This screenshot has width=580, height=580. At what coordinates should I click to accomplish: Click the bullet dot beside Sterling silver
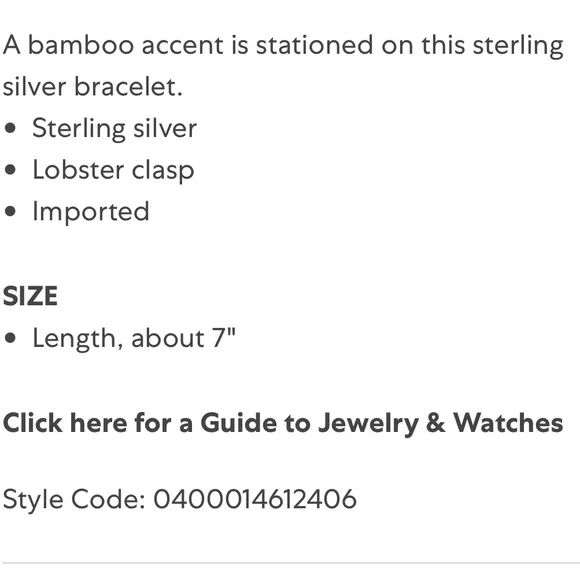10,128
